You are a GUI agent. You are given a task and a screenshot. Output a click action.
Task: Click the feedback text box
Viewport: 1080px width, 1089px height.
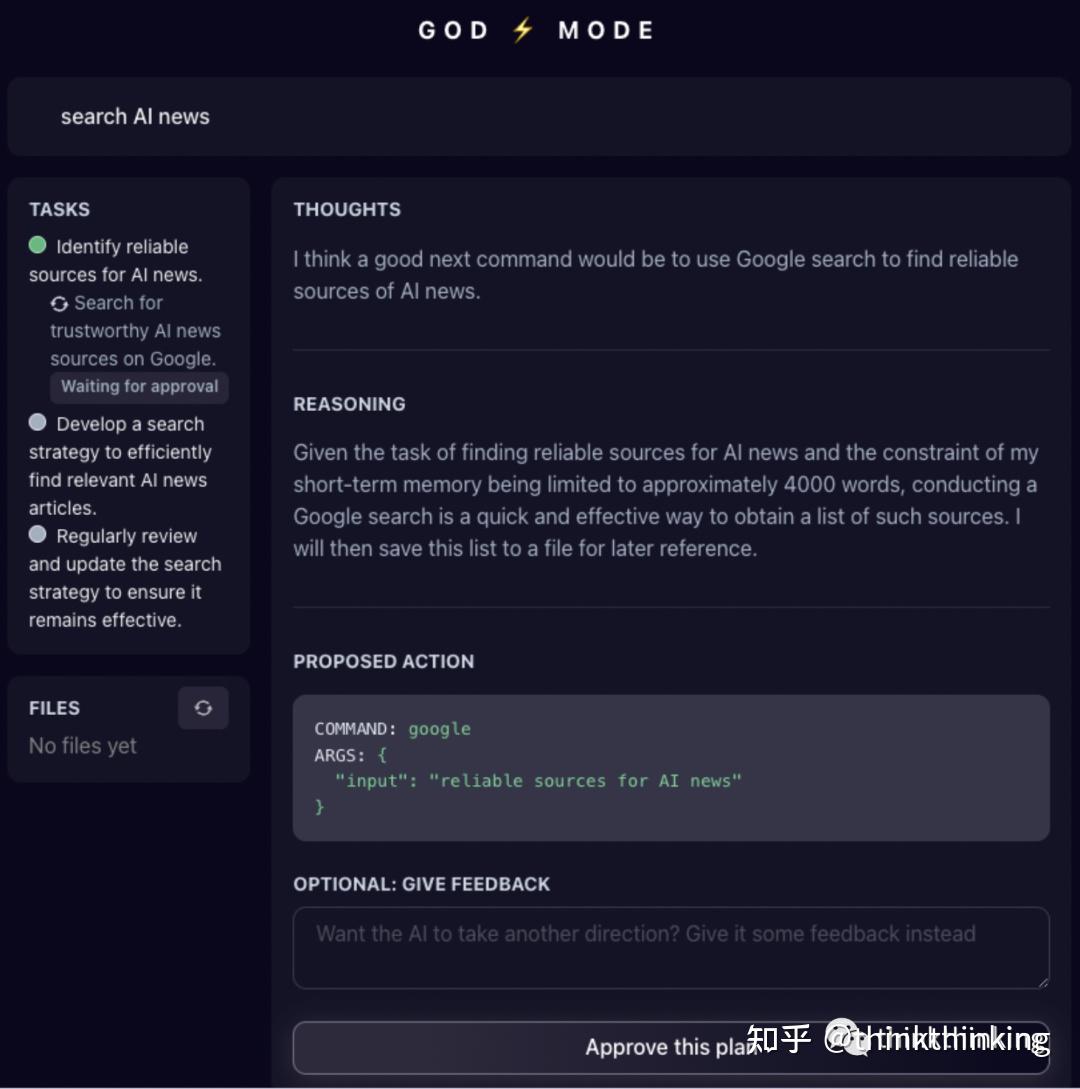(670, 947)
